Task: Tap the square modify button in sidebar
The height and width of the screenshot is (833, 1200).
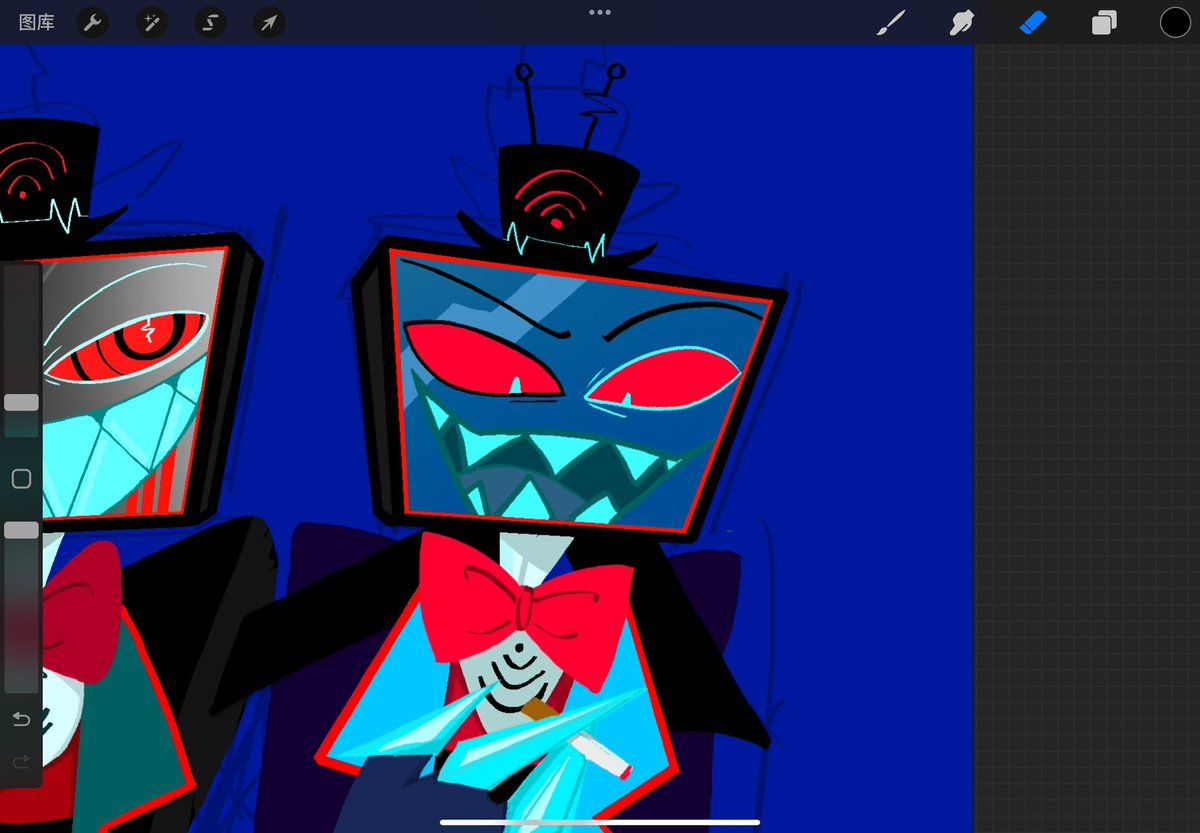Action: click(x=21, y=479)
